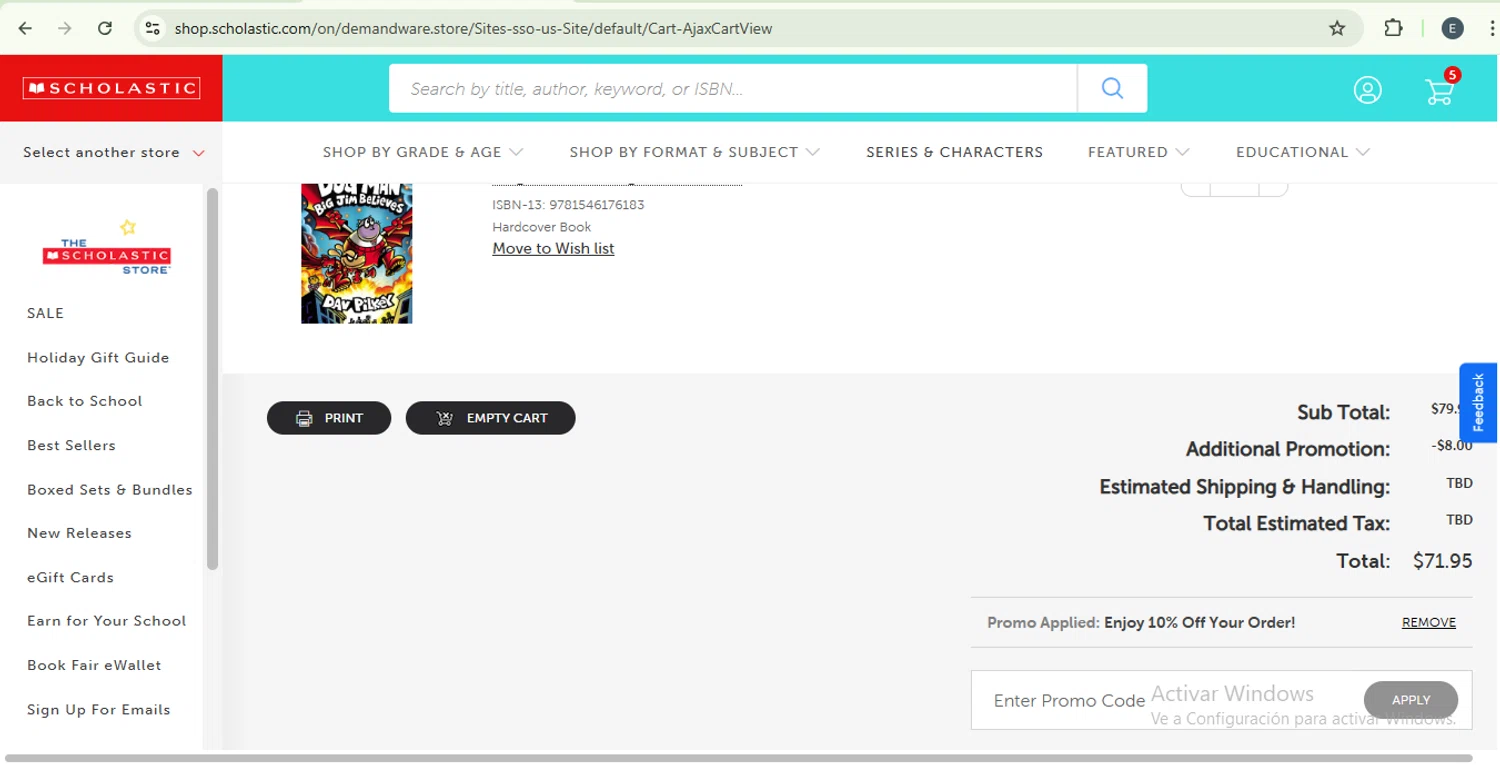Open the shopping cart with 5 items
This screenshot has height=765, width=1500.
click(1441, 89)
